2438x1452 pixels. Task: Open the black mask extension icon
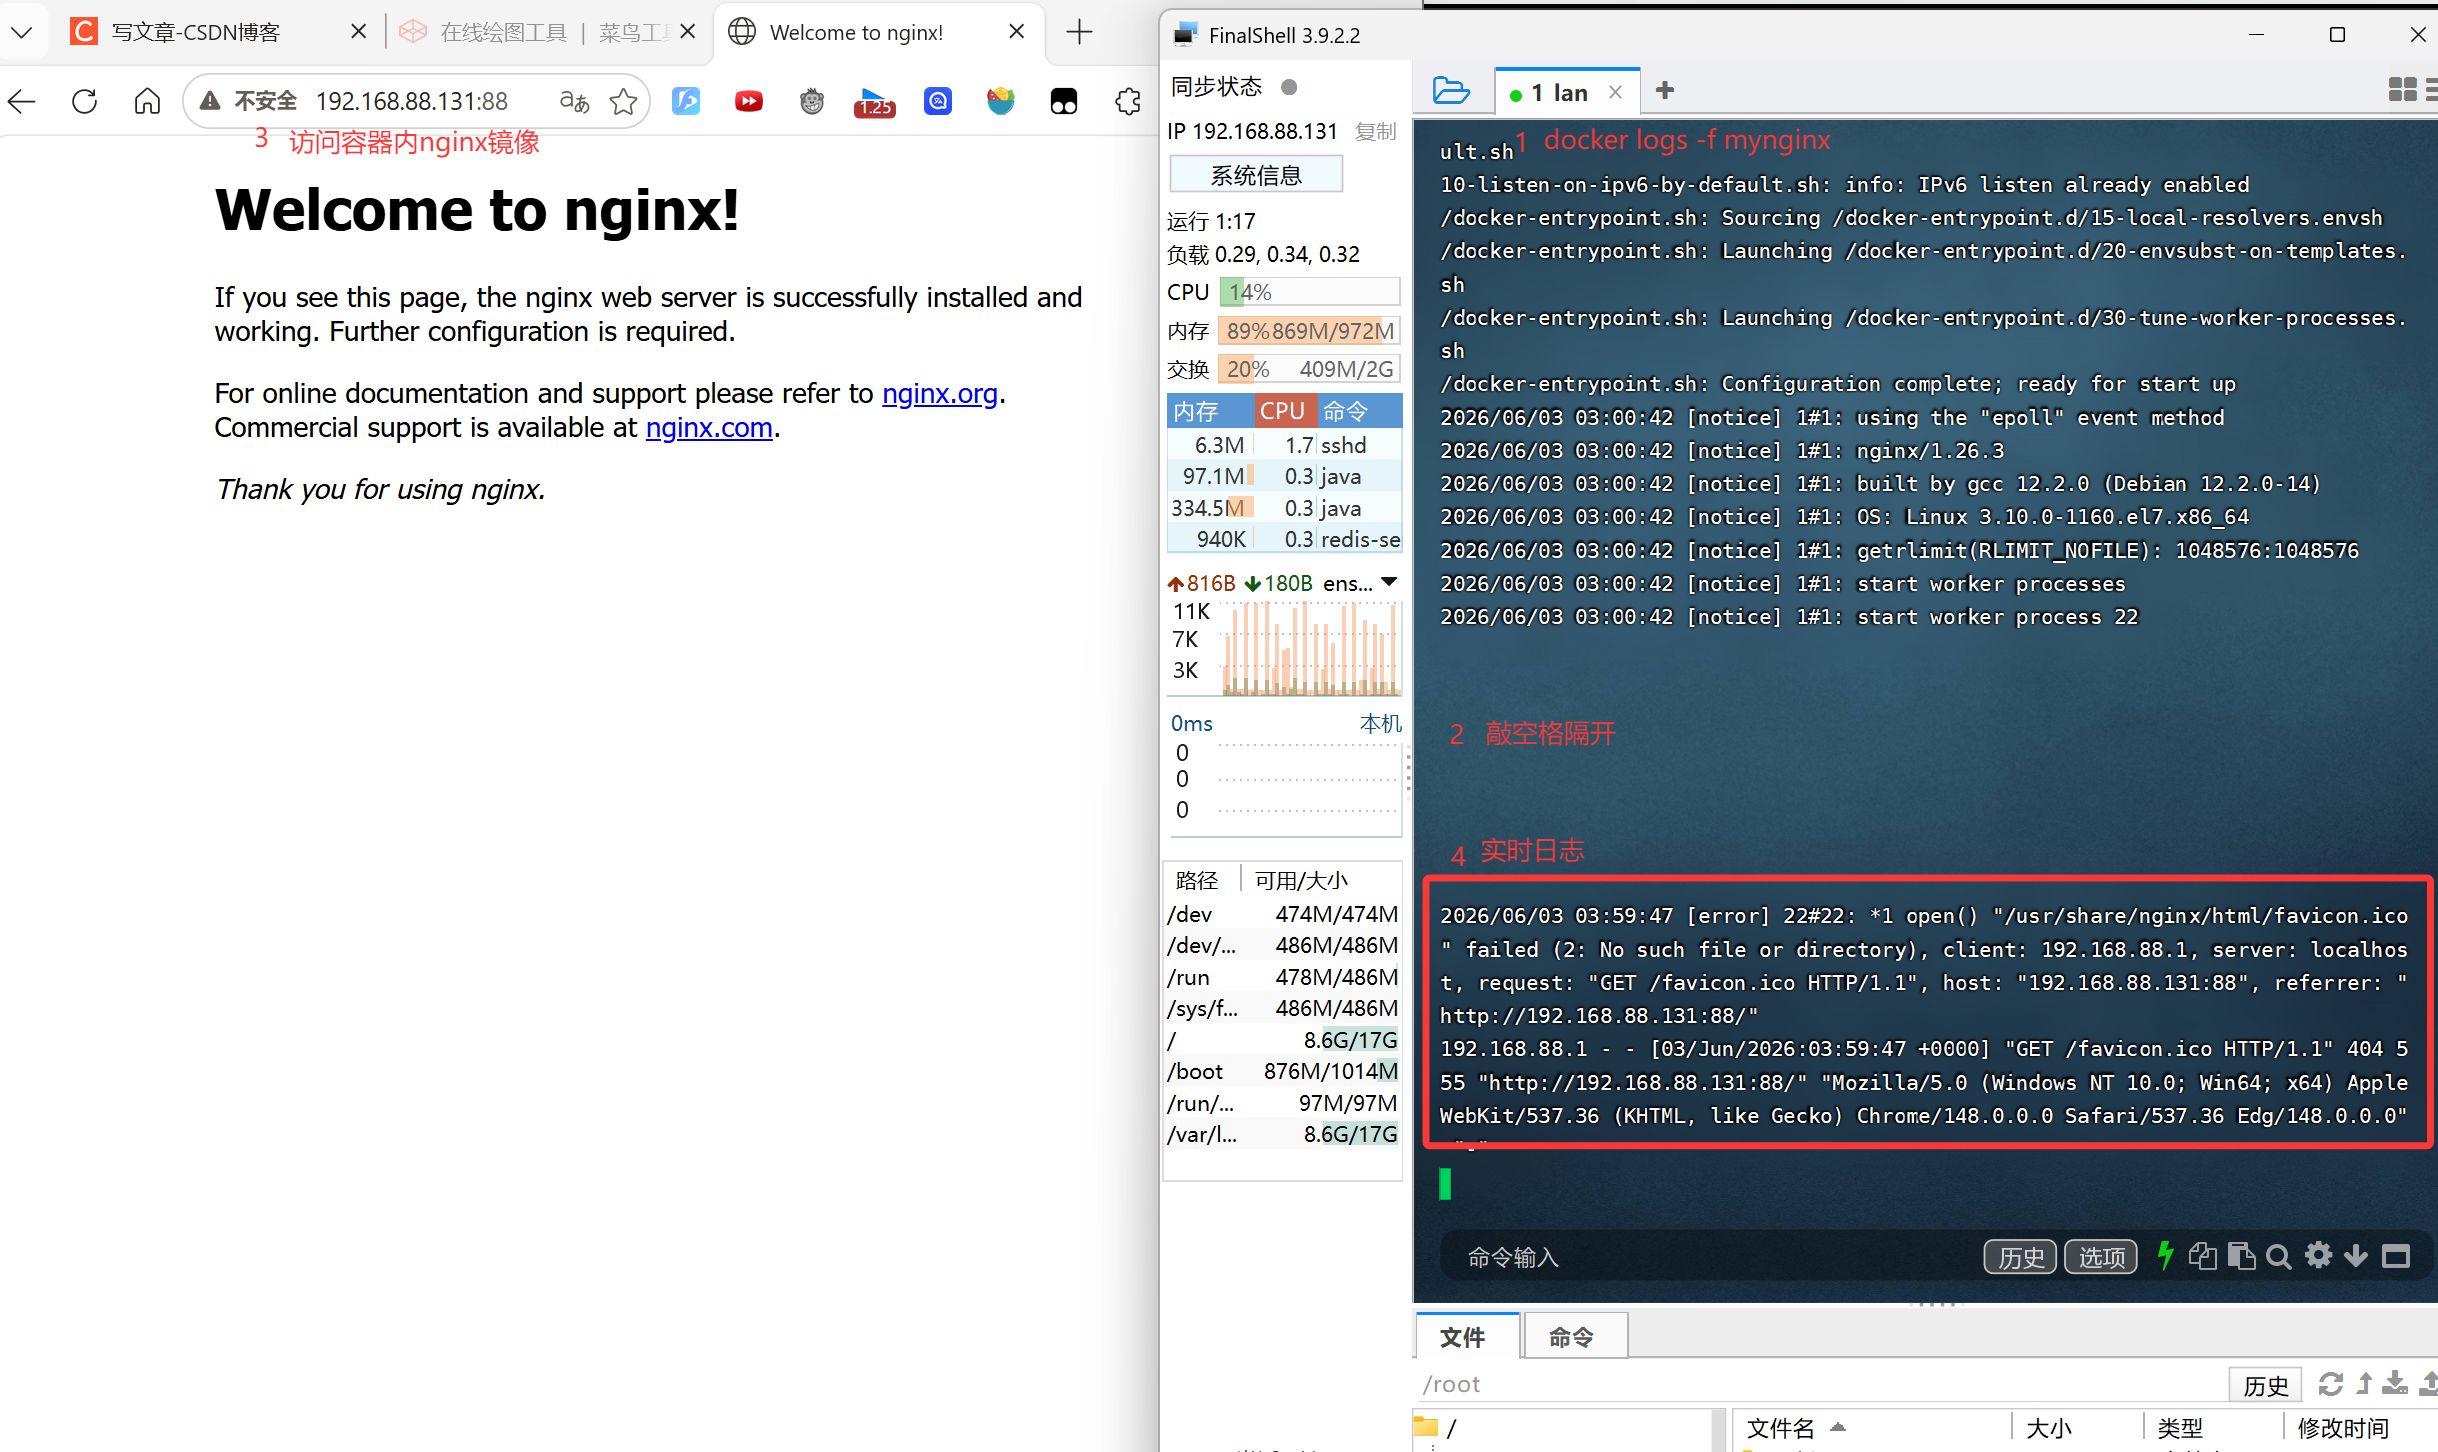(x=1064, y=101)
